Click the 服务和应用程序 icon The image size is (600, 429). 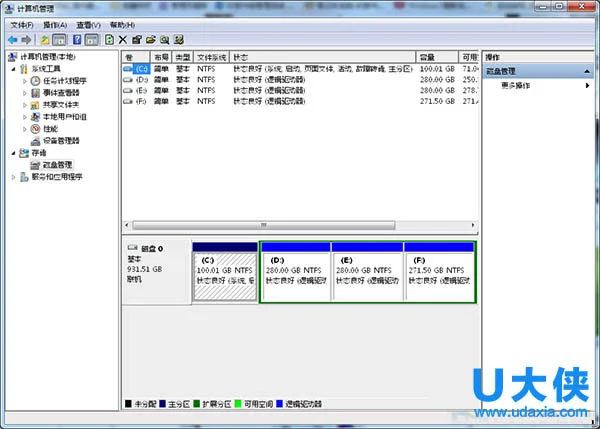click(x=24, y=177)
